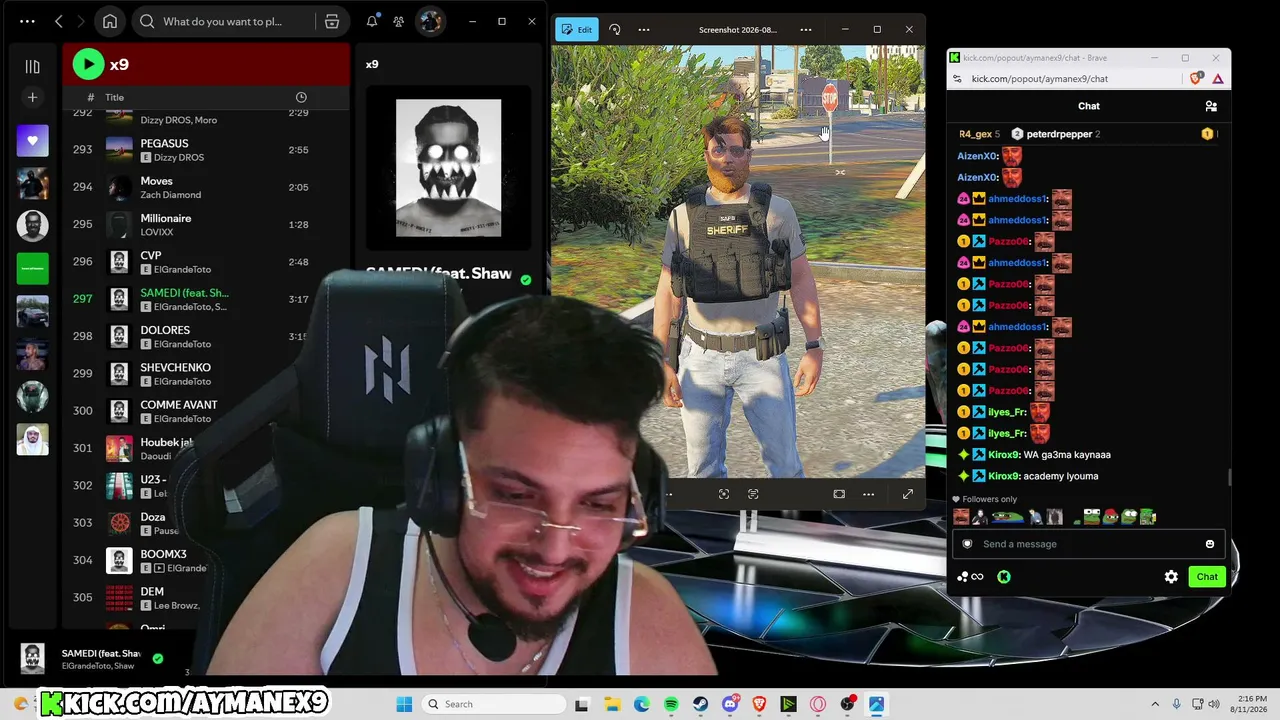Image resolution: width=1280 pixels, height=720 pixels.
Task: Open Liked Songs in Spotify sidebar
Action: tap(32, 141)
